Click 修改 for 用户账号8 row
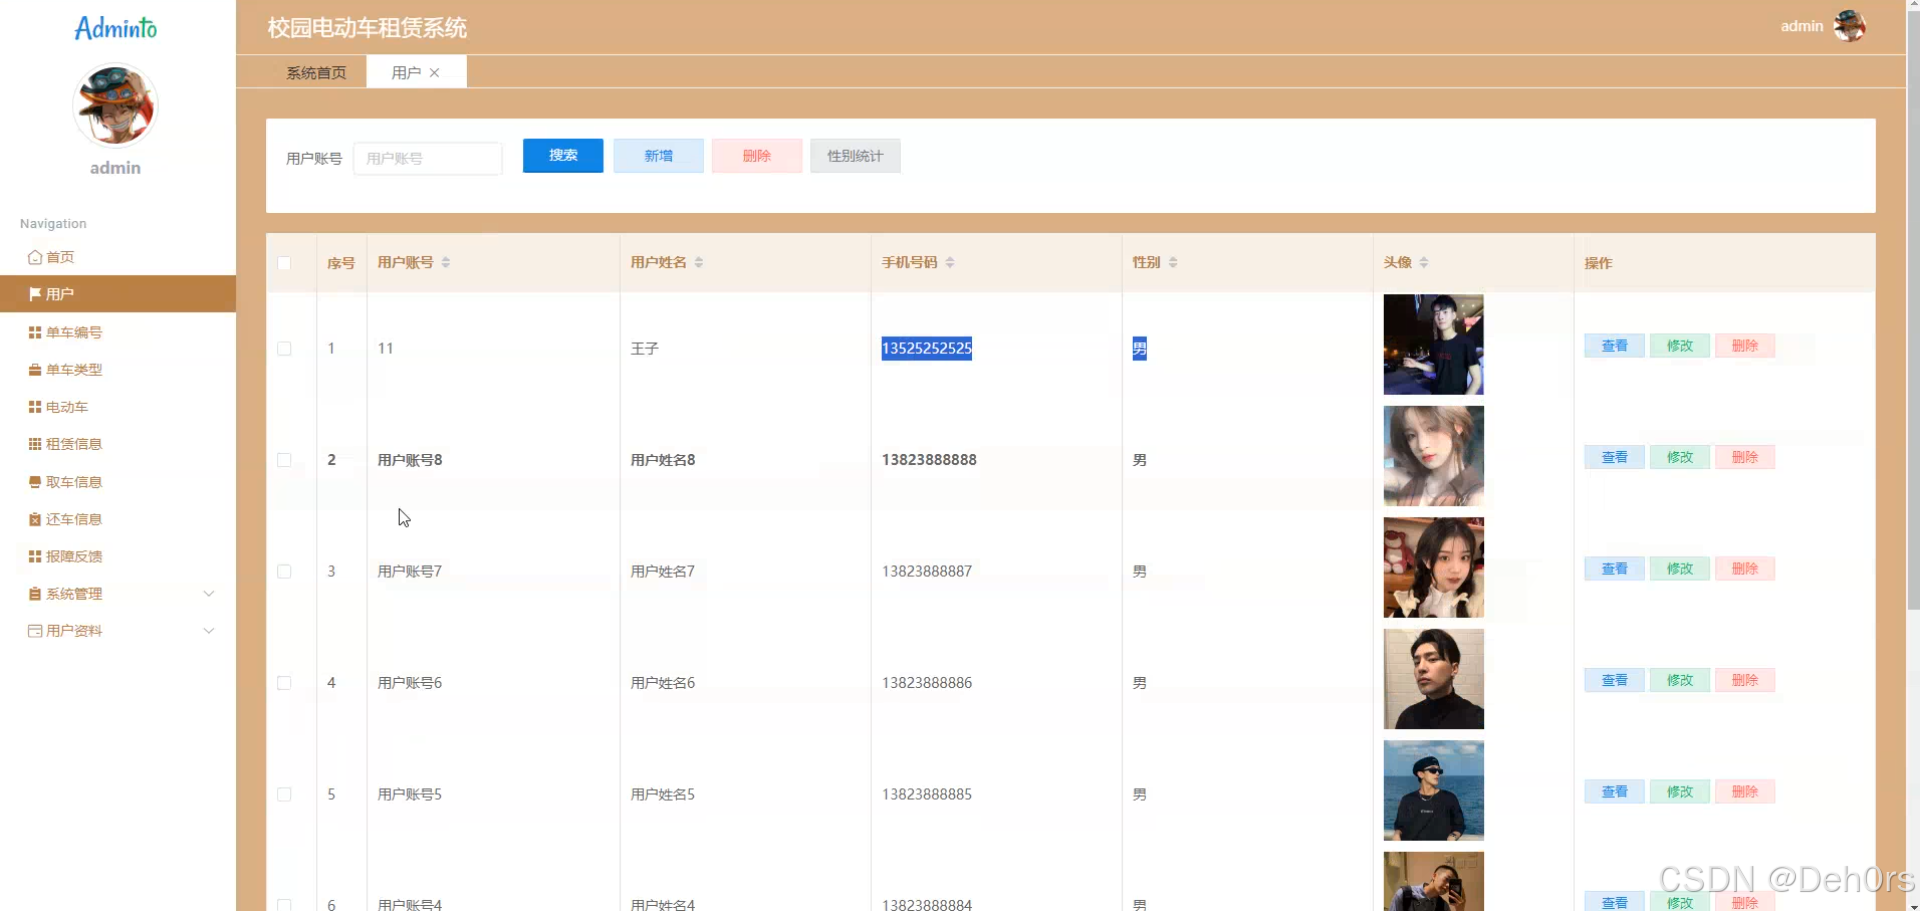 1680,457
